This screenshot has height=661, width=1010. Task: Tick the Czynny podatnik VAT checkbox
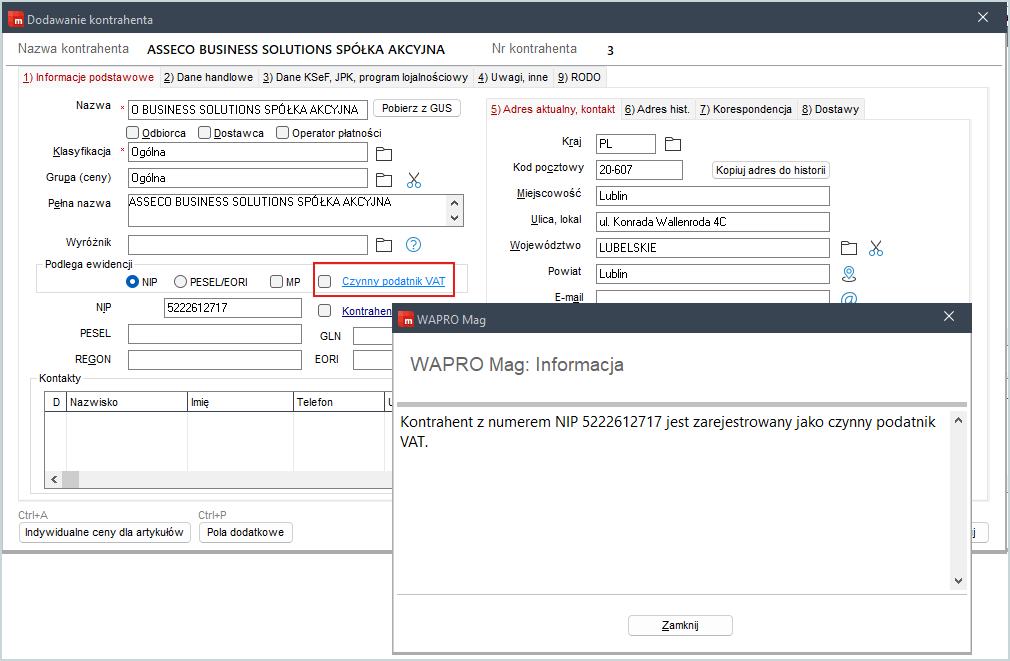(325, 282)
